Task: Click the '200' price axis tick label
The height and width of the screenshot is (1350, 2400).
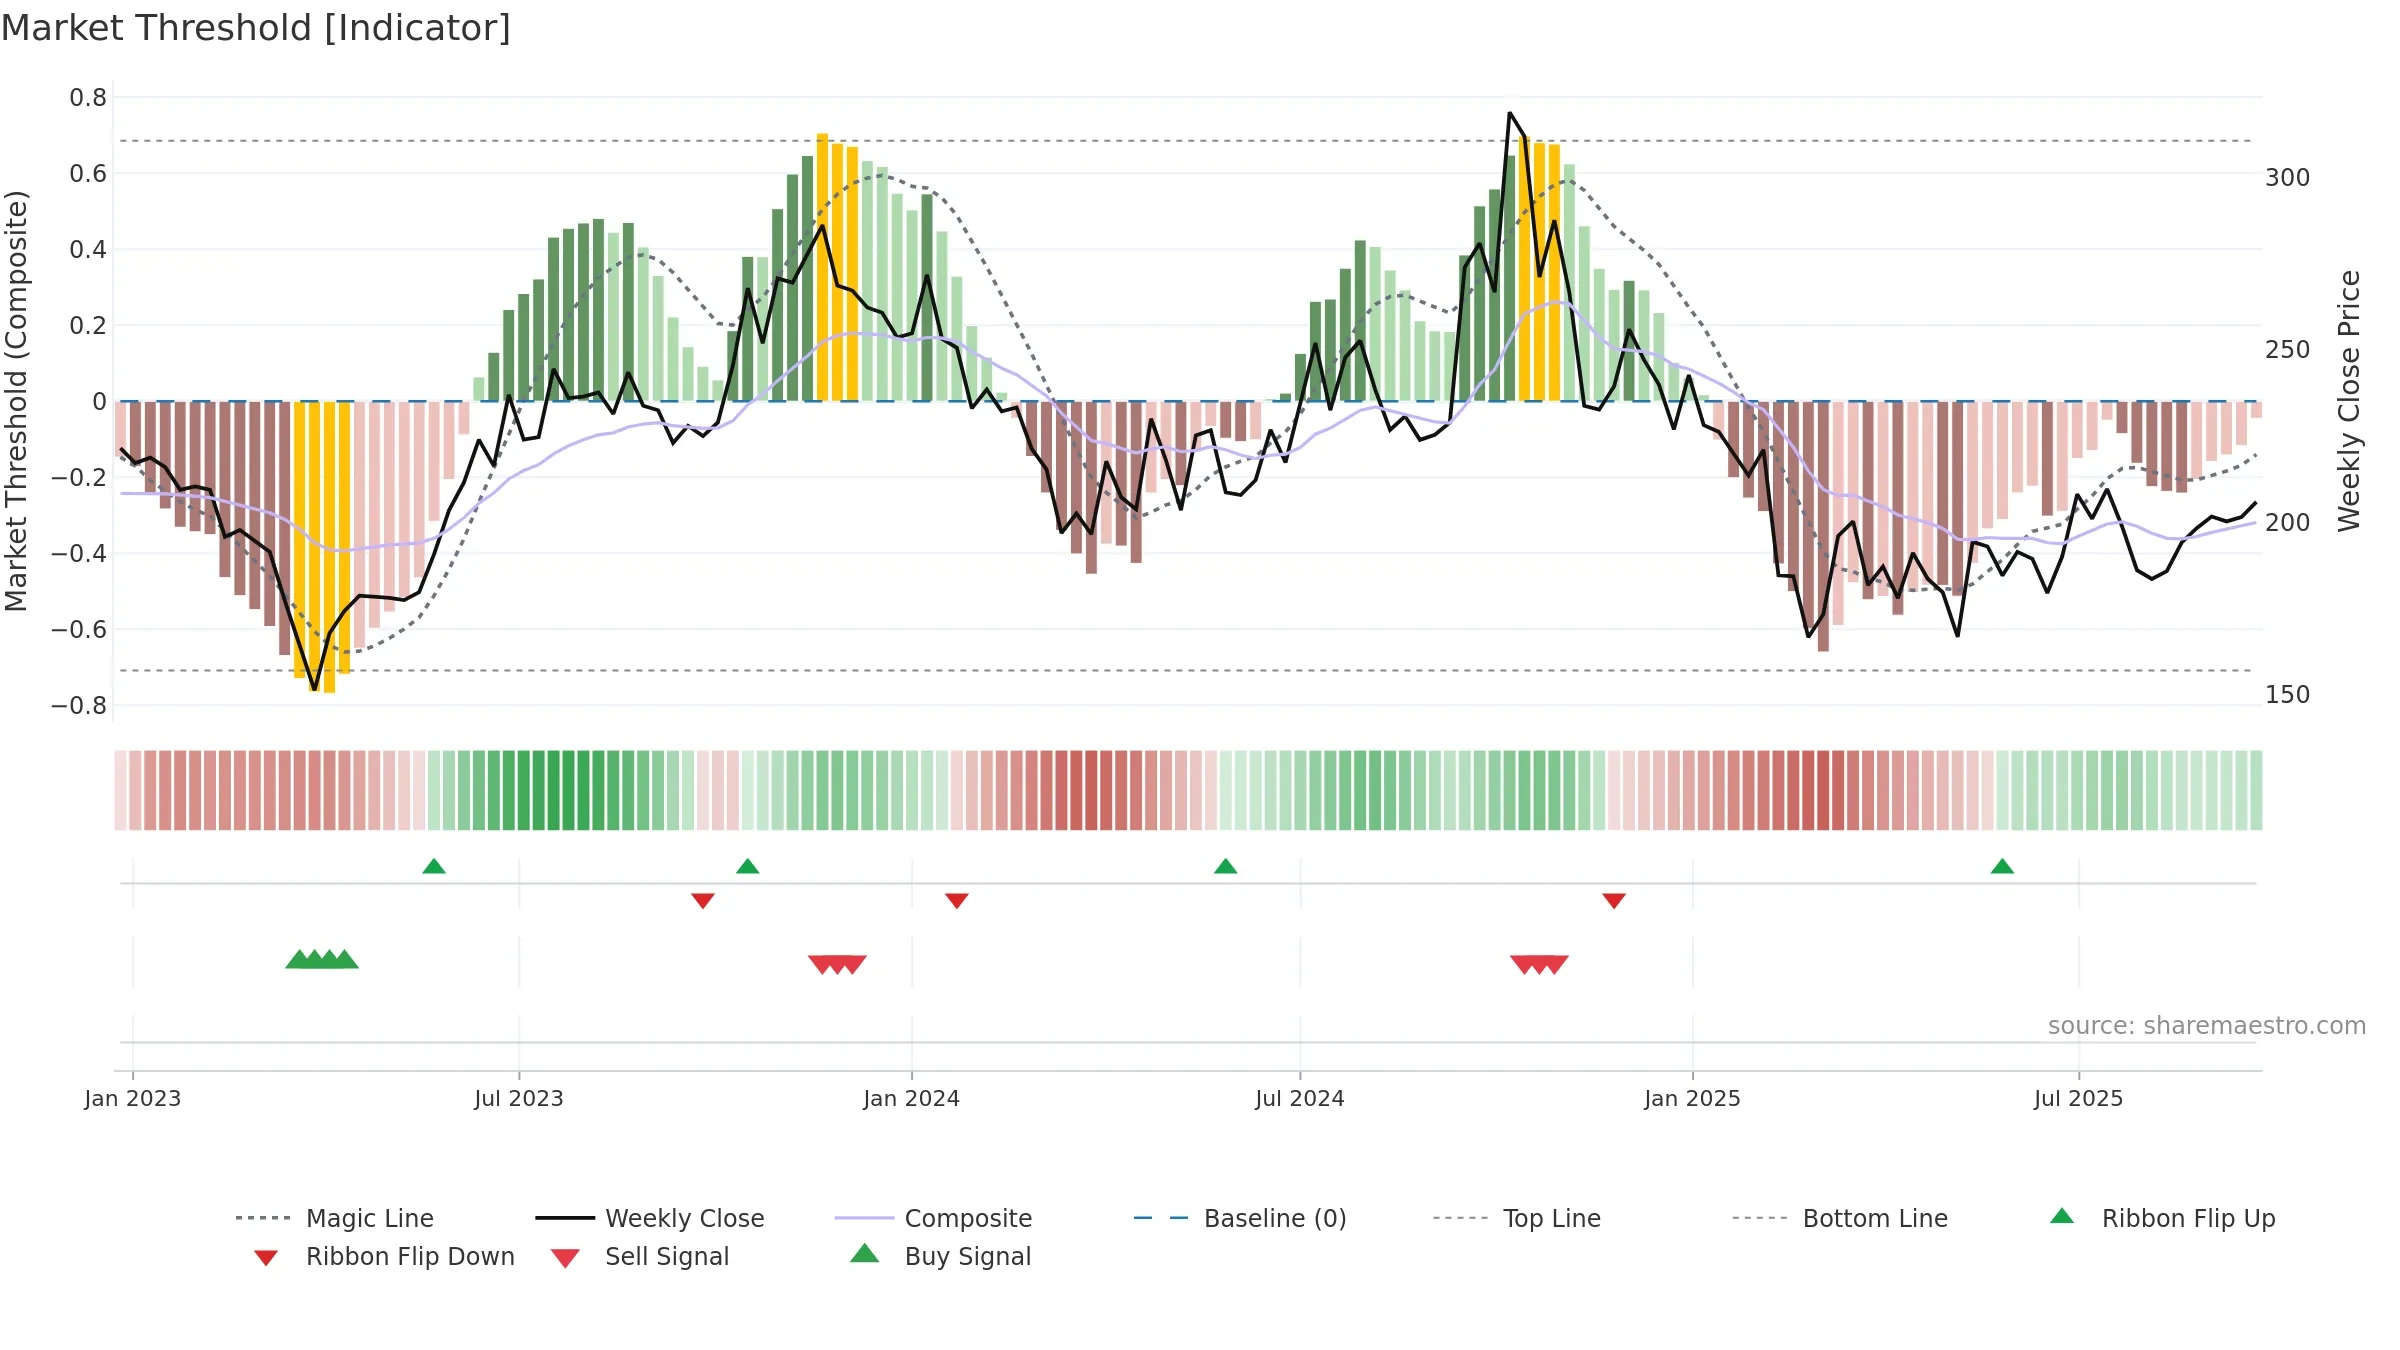Action: point(2288,522)
